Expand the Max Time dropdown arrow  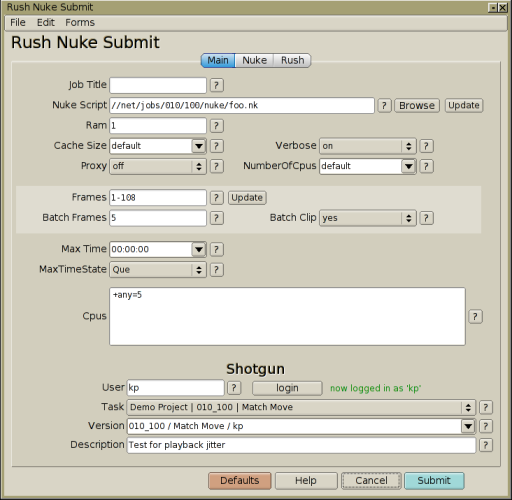click(x=199, y=249)
